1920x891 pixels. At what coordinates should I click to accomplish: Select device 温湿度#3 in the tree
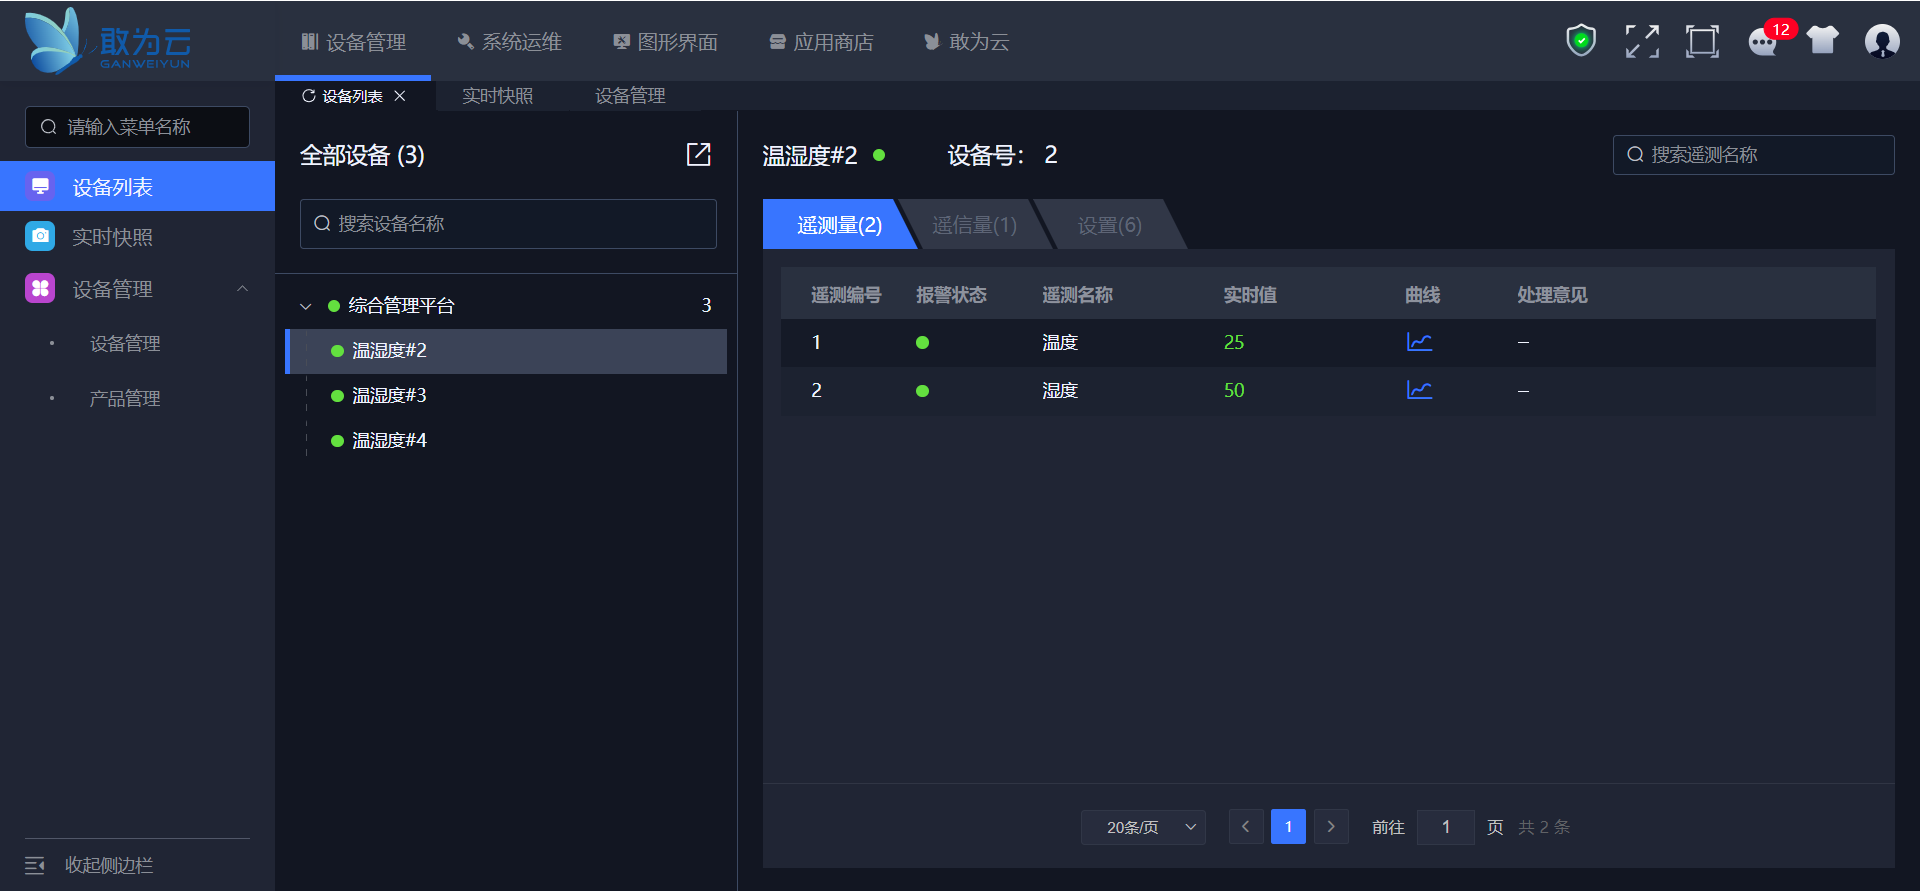click(x=389, y=395)
